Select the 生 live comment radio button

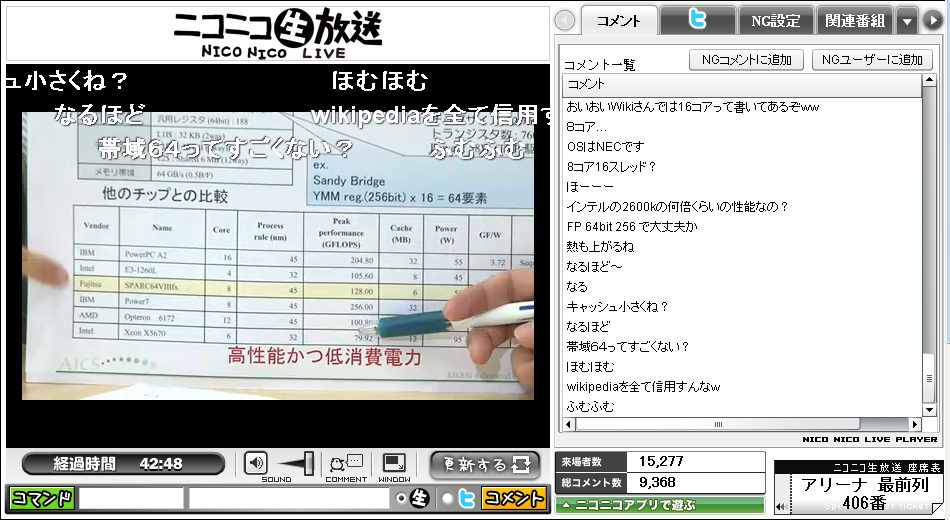pyautogui.click(x=400, y=499)
